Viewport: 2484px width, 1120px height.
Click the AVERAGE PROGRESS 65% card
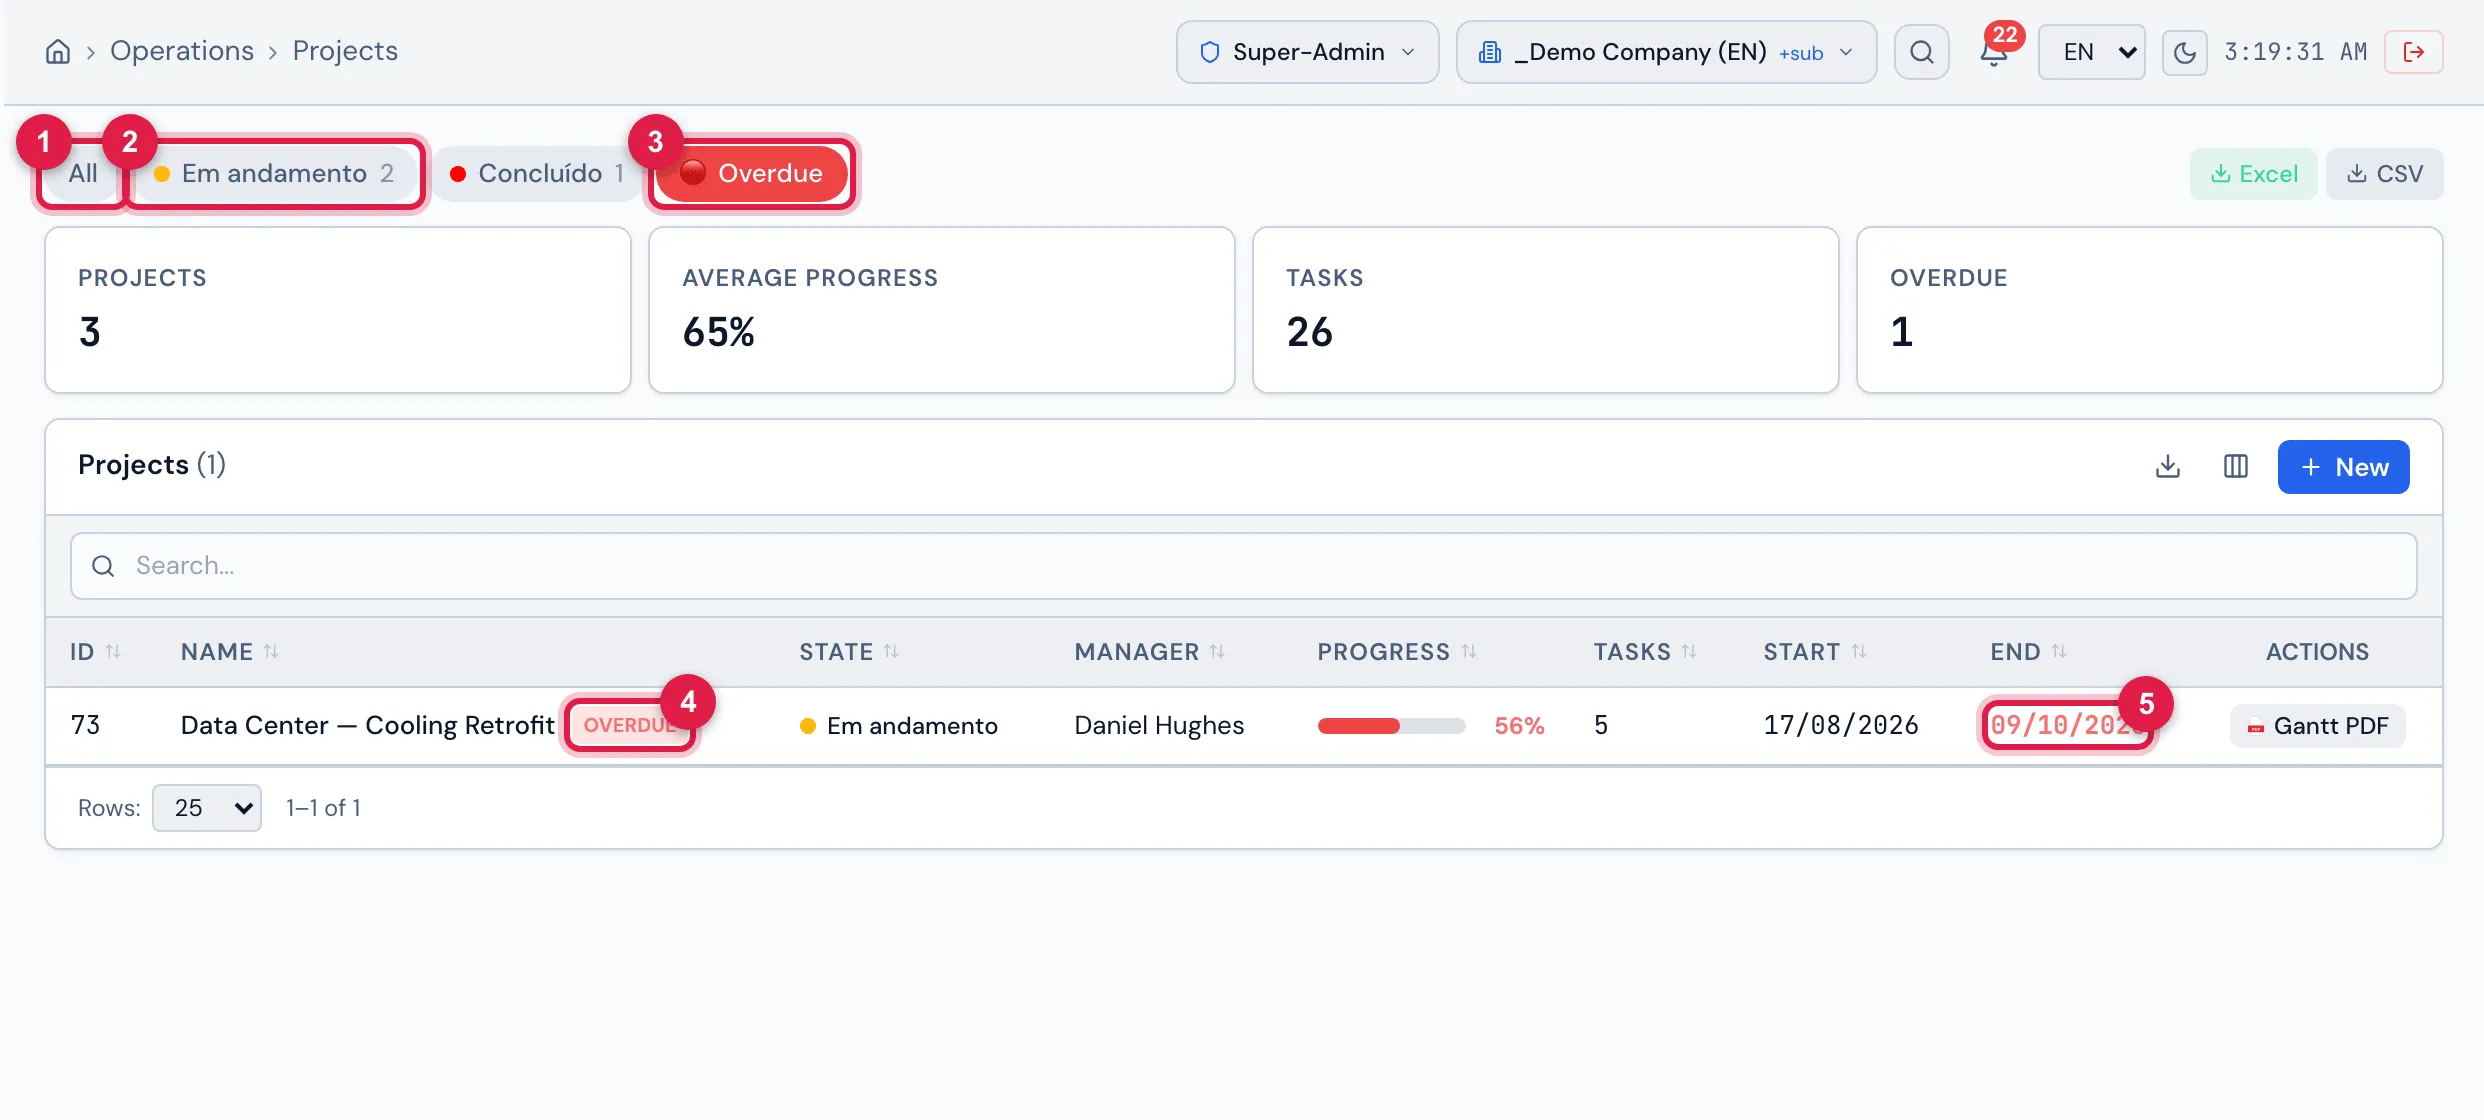(x=941, y=310)
